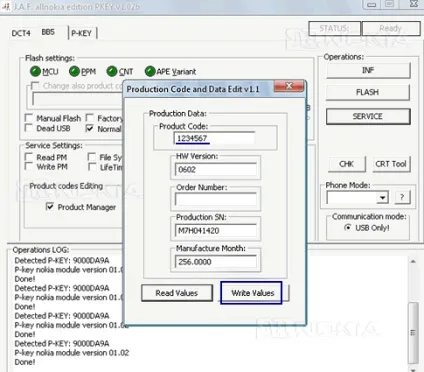Click the Production SN input field

tap(216, 230)
